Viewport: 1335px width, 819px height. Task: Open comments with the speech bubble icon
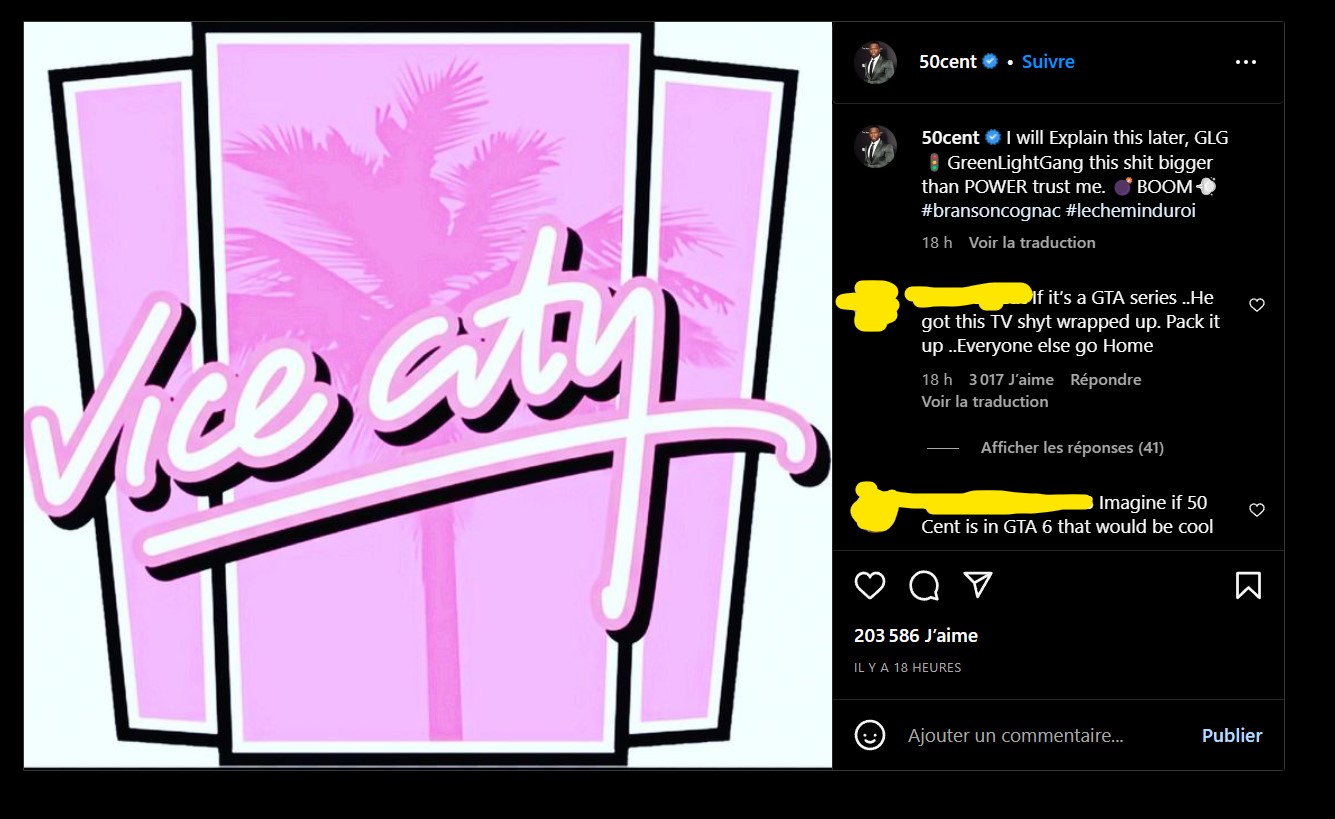tap(924, 585)
